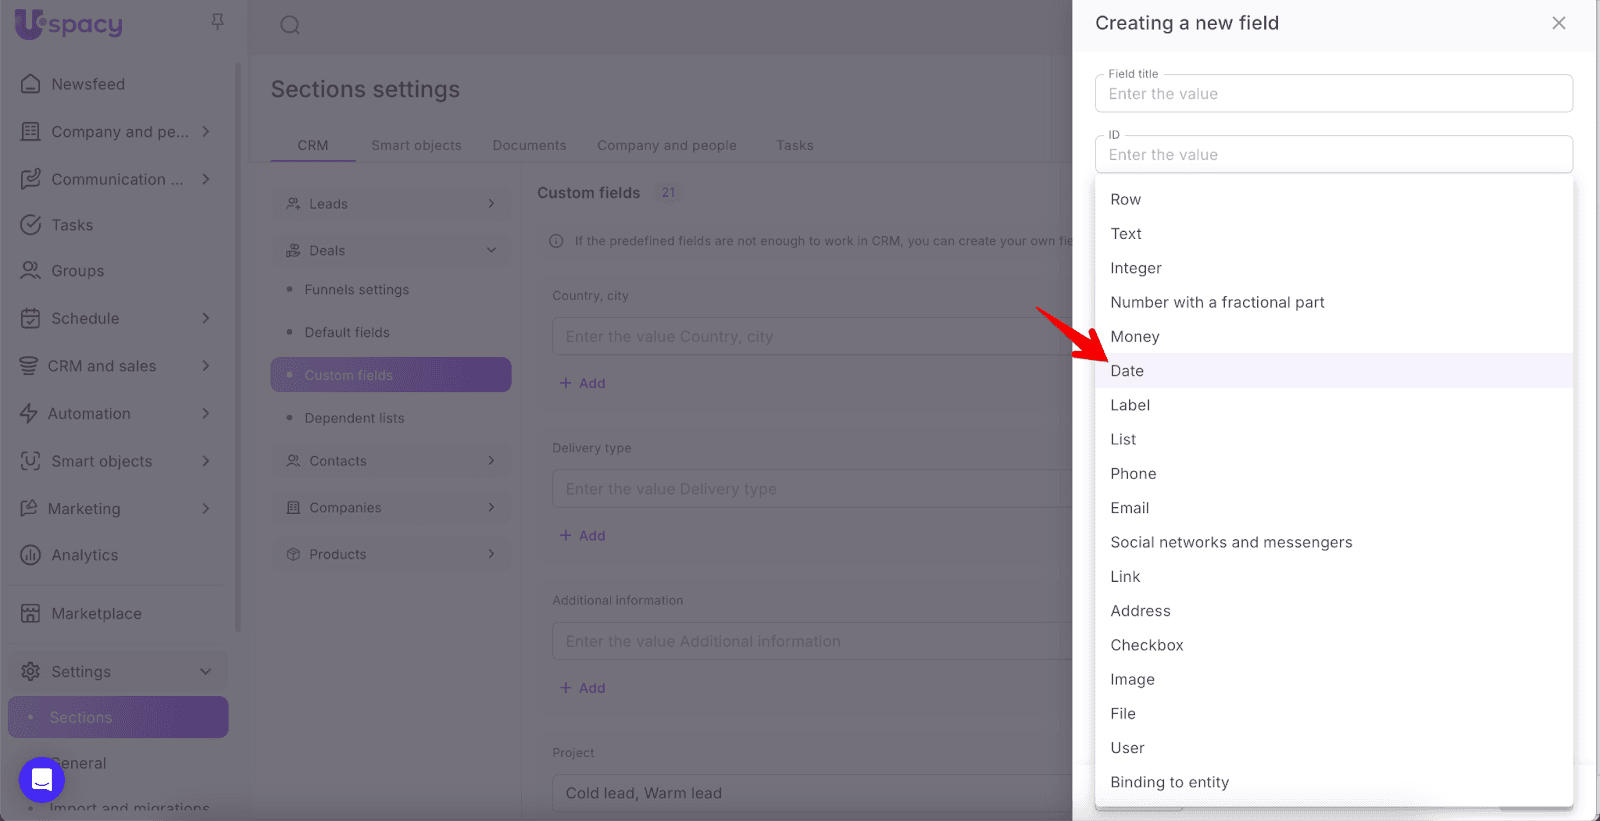The image size is (1600, 821).
Task: Click the Tasks checkmark icon in sidebar
Action: click(31, 225)
